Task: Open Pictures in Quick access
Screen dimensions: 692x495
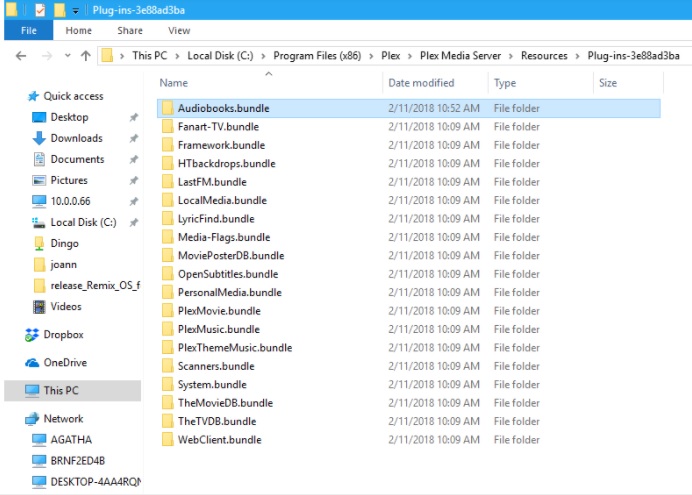Action: click(69, 180)
